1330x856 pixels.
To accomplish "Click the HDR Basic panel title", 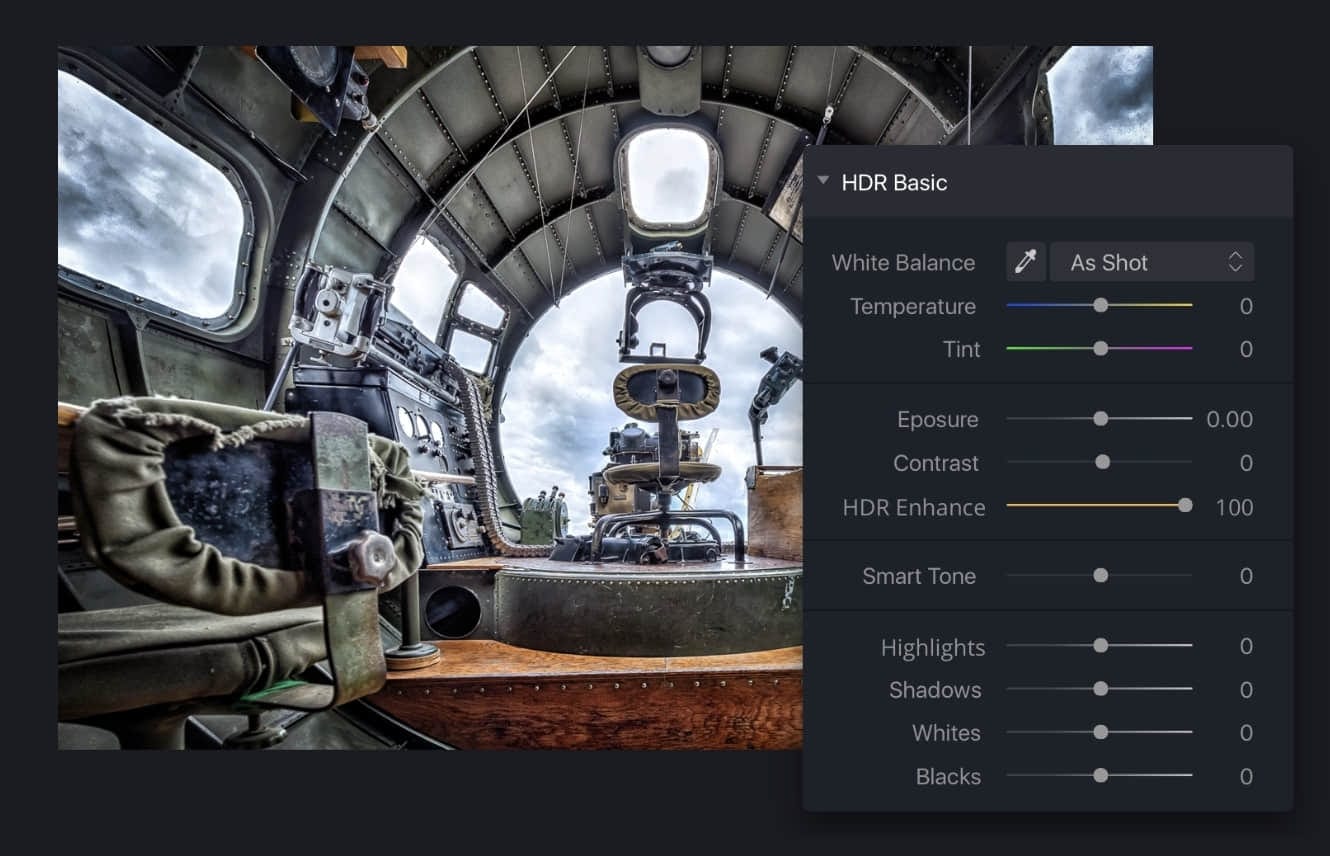I will coord(894,182).
